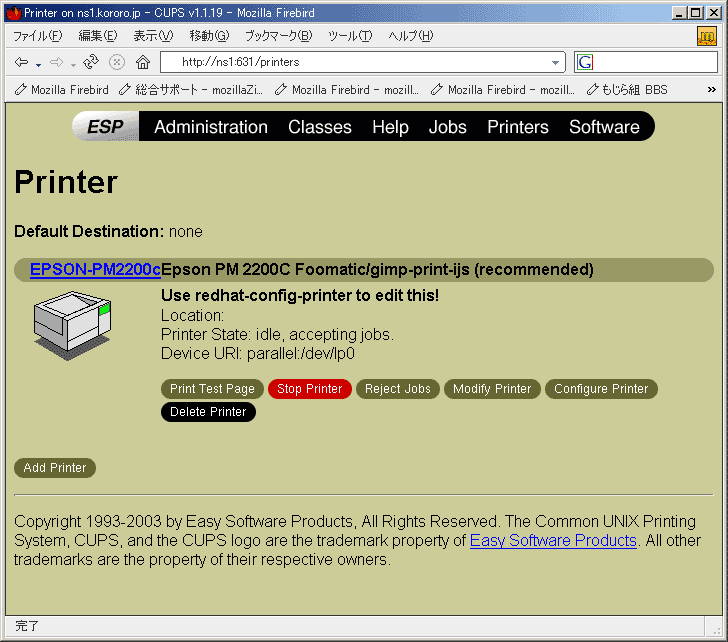
Task: Go forward using the forward arrow icon
Action: coord(56,62)
